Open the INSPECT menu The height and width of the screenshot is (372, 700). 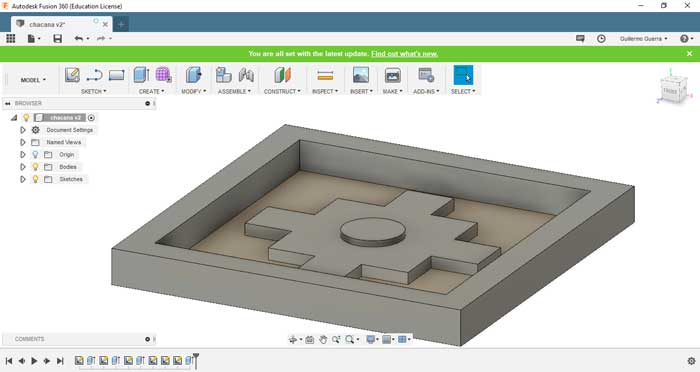[x=325, y=91]
